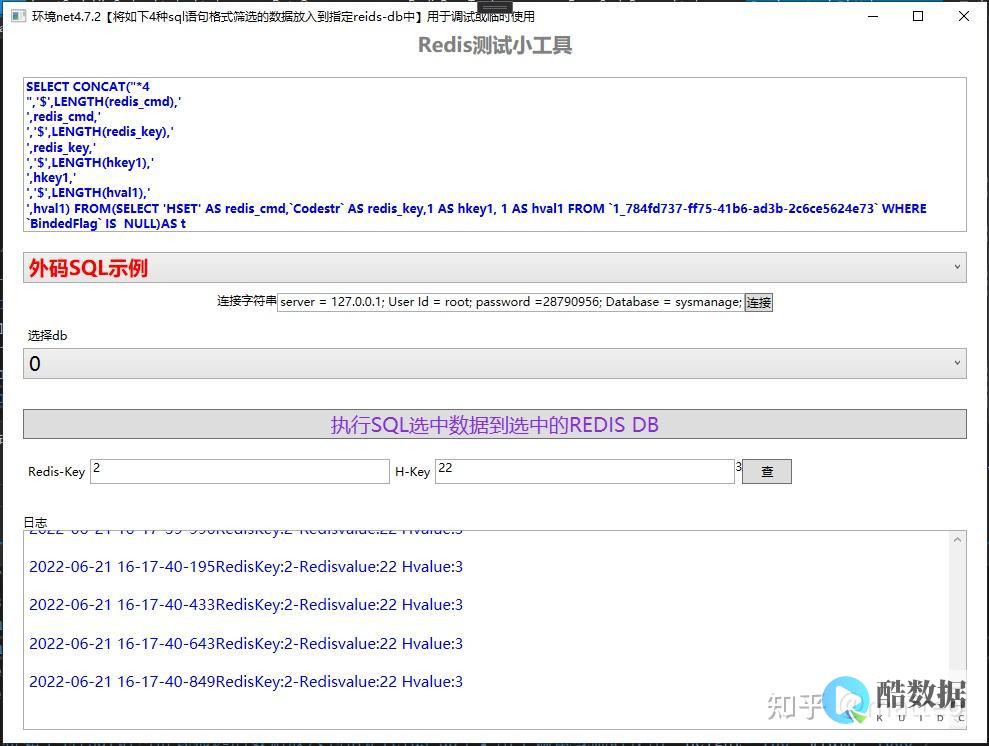Click the 选择db label
The width and height of the screenshot is (989, 746).
pos(47,335)
